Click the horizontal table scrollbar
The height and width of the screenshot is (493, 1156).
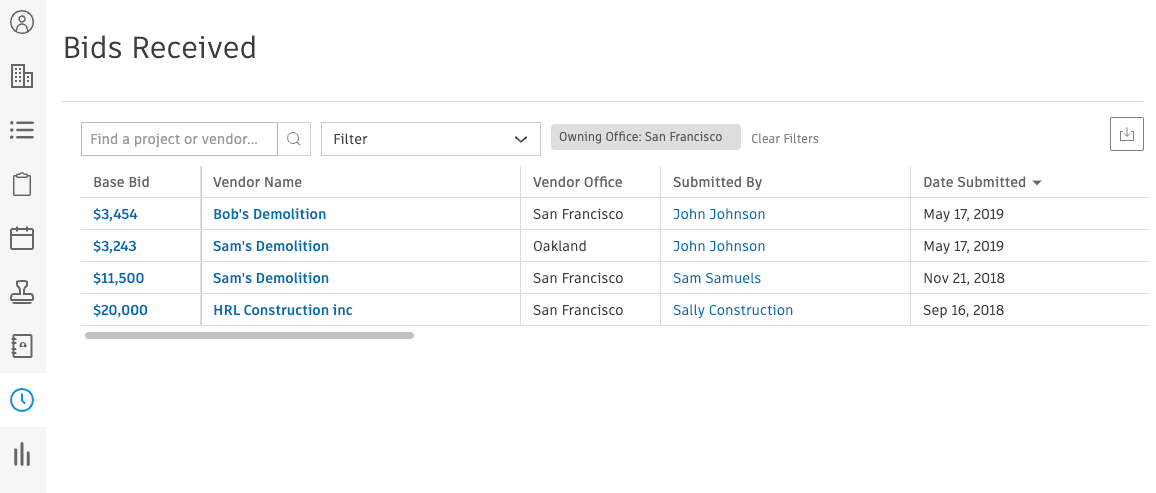(249, 336)
